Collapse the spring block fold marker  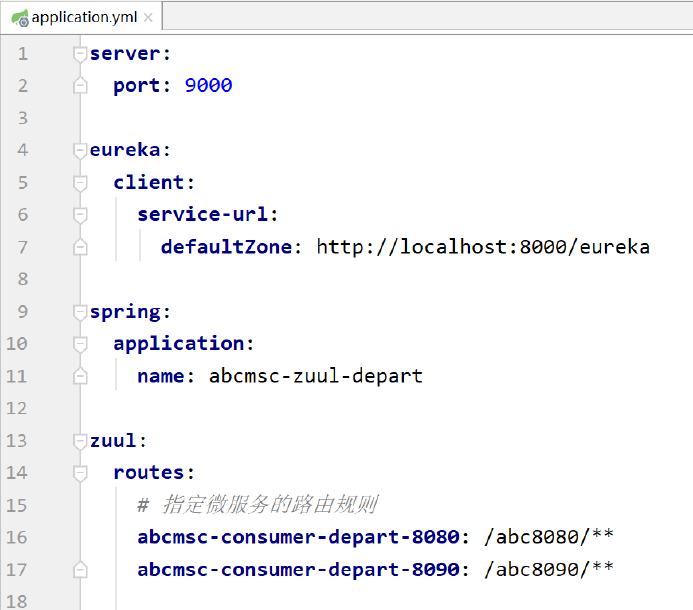point(80,312)
